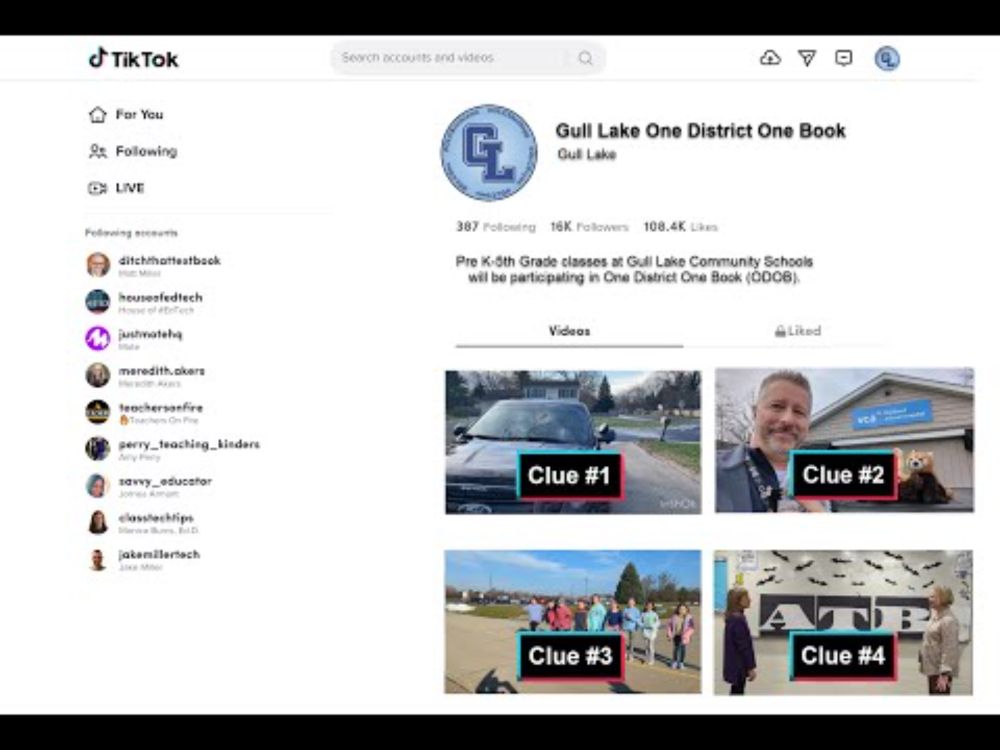
Task: Click meredith.akers avatar
Action: pyautogui.click(x=98, y=375)
